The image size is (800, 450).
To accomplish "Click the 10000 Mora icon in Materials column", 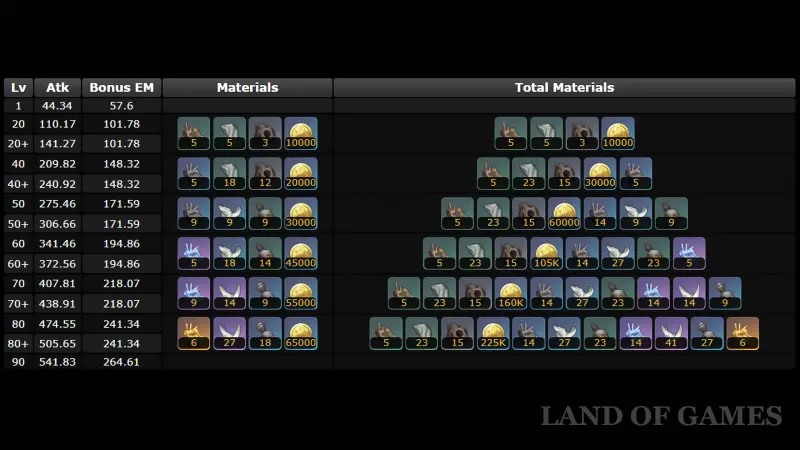I will (x=301, y=133).
